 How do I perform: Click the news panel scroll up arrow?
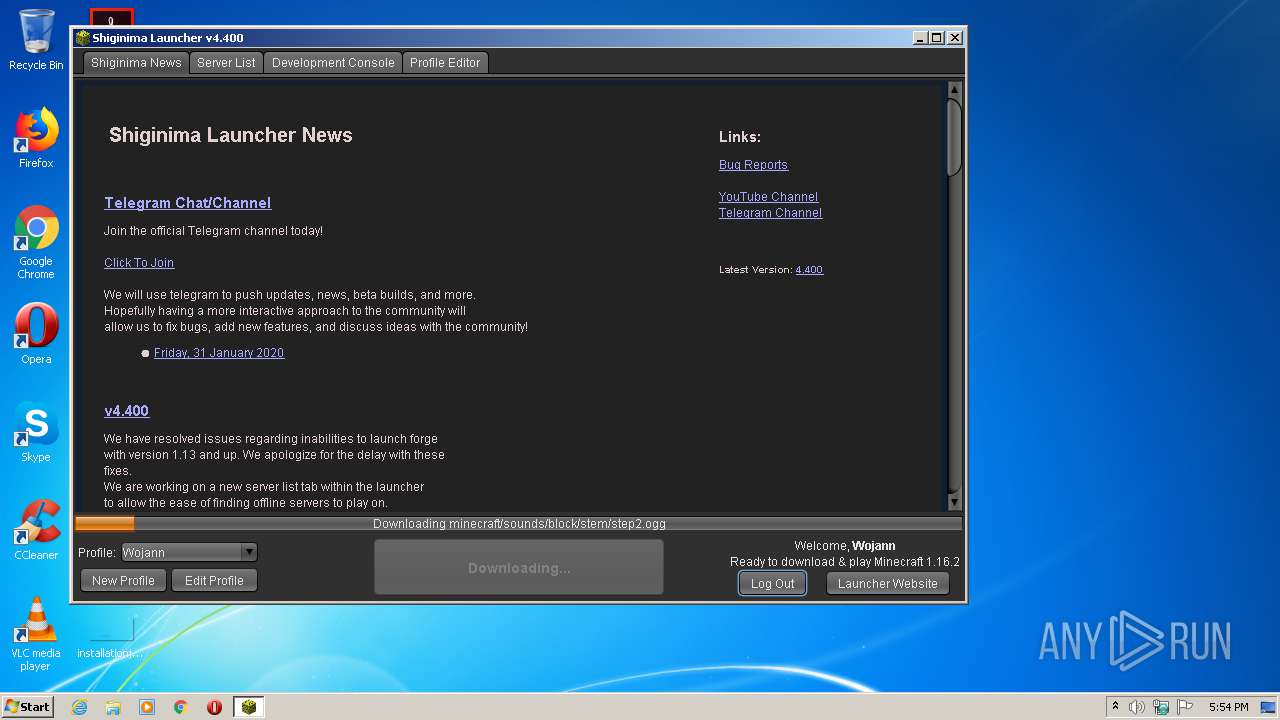(x=954, y=90)
